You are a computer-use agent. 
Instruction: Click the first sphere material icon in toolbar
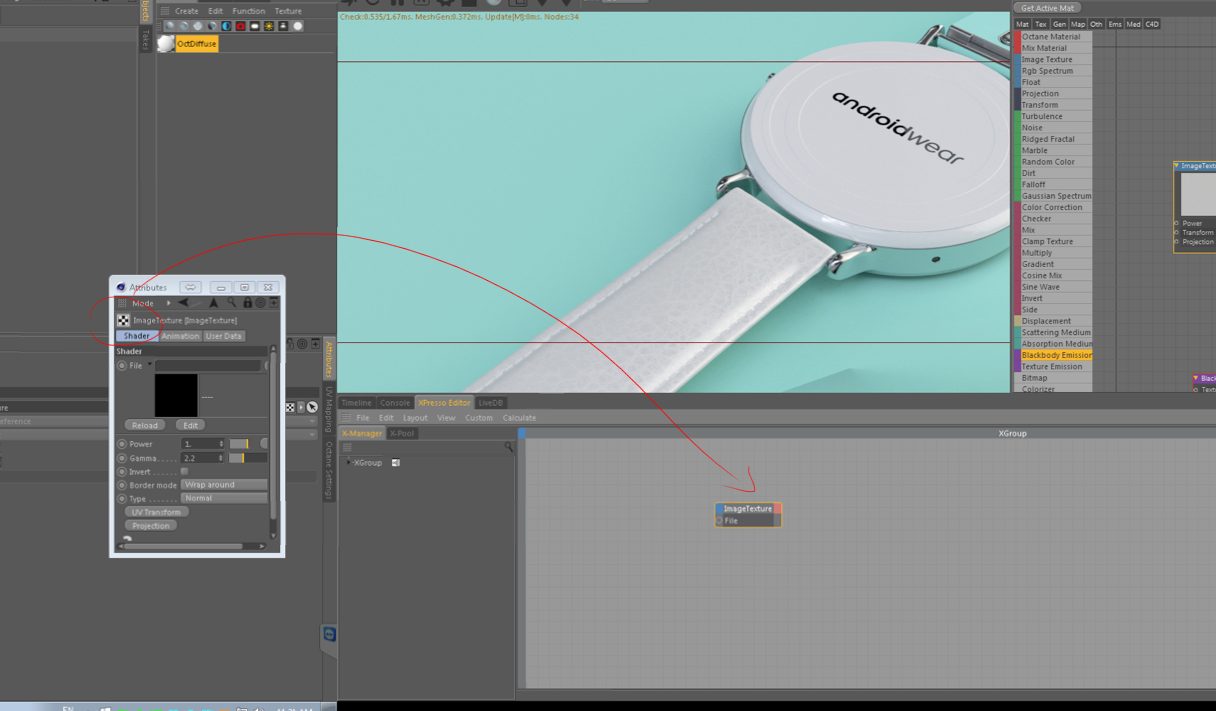[x=170, y=26]
